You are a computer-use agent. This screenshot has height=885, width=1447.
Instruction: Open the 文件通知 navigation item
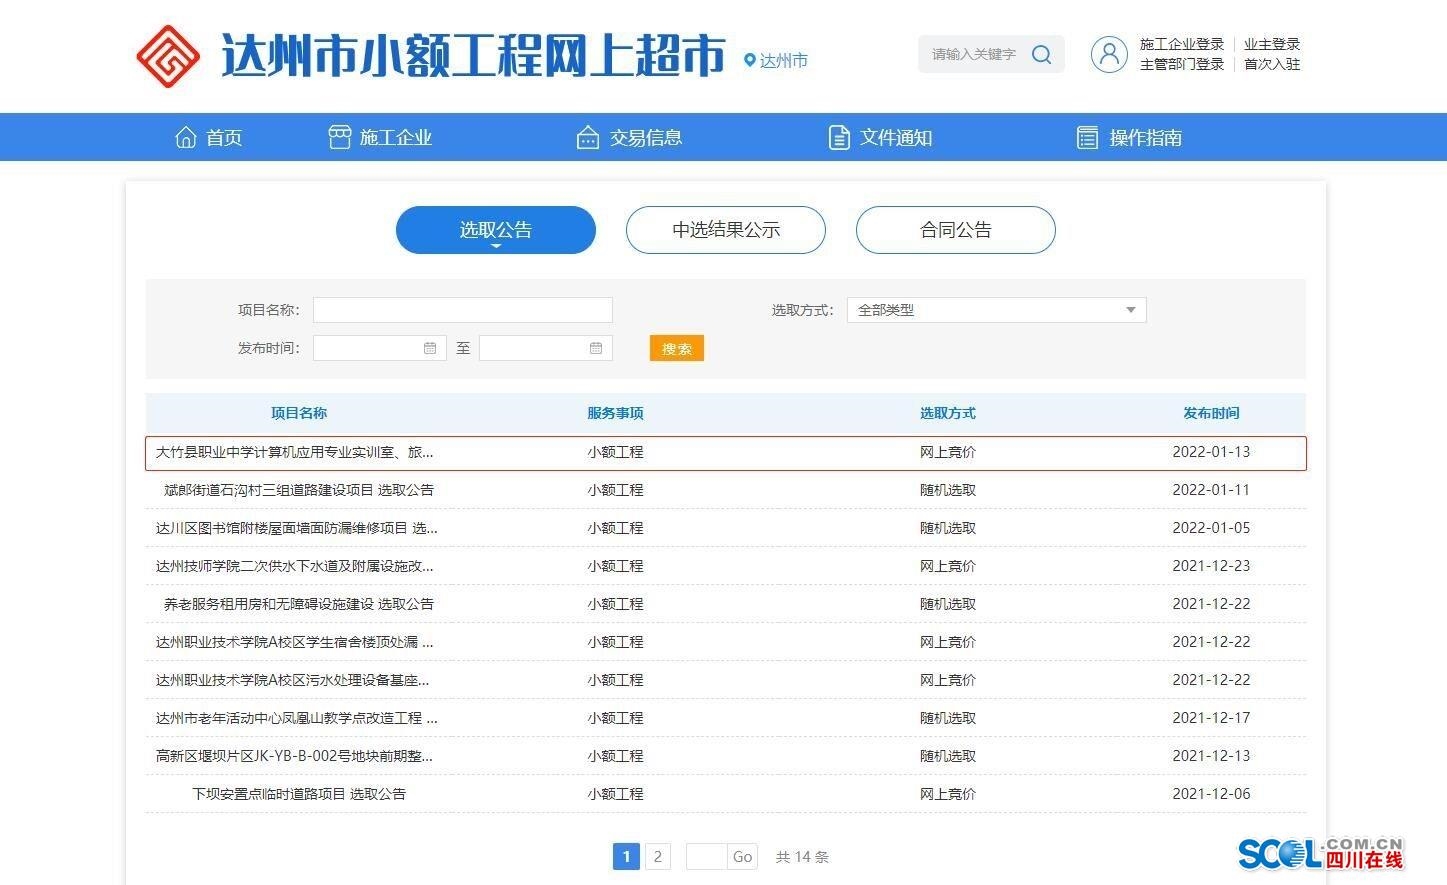(880, 137)
